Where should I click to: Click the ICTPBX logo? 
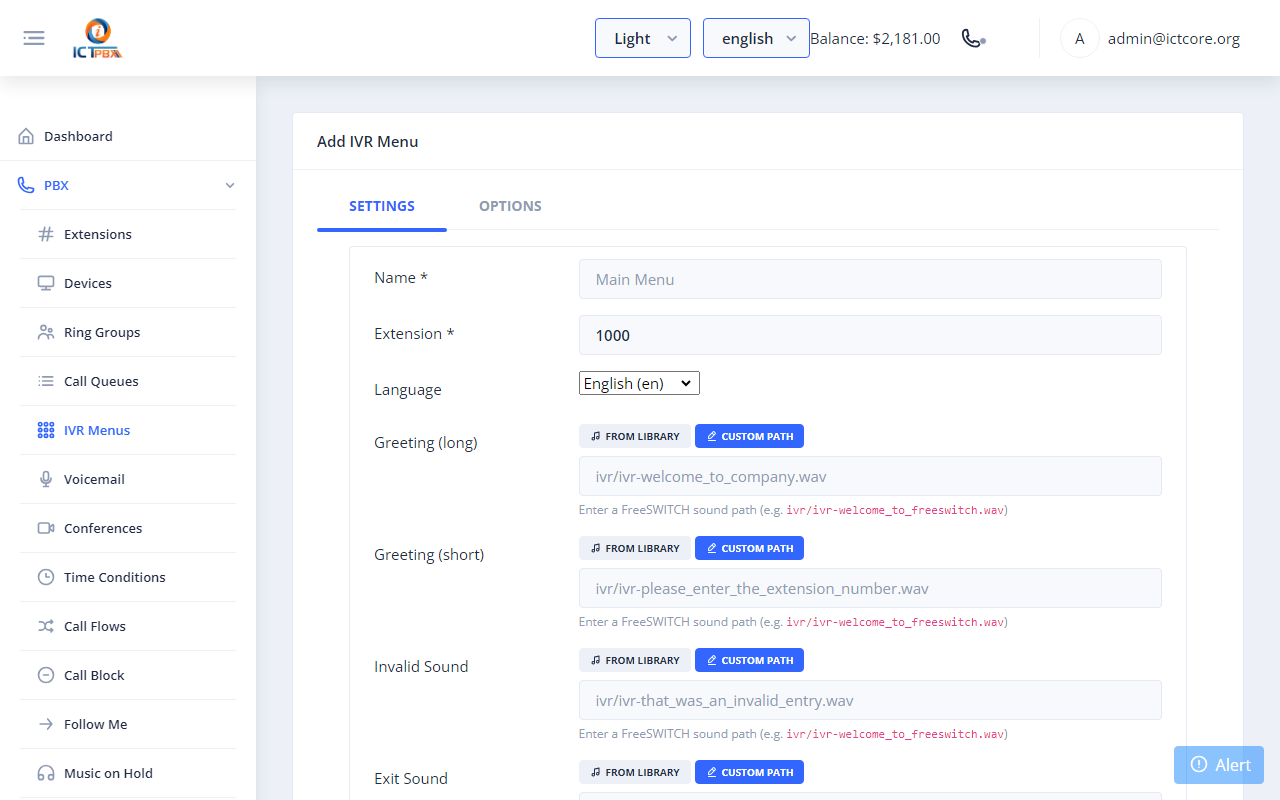pos(98,39)
